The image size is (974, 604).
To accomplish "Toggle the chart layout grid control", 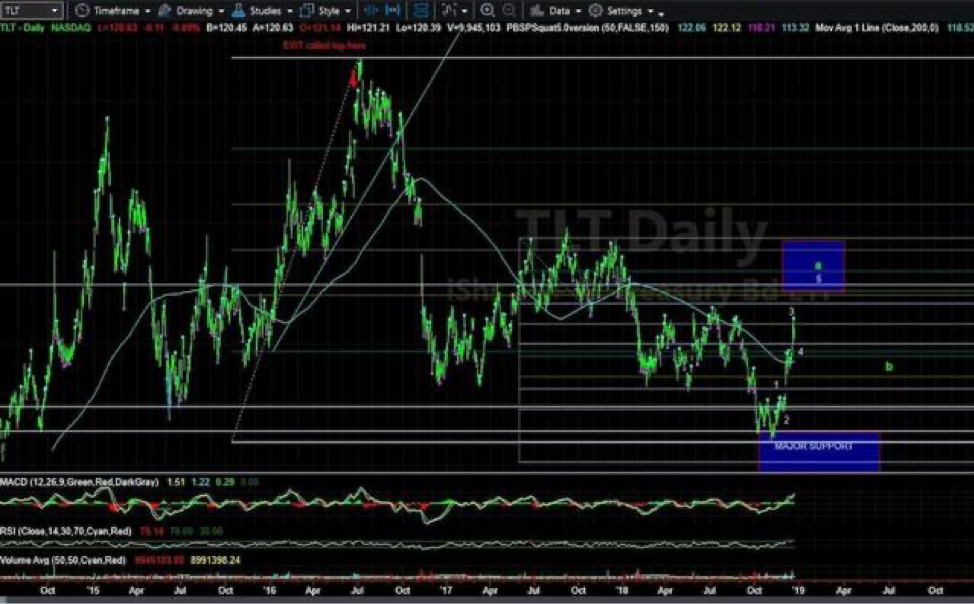I will pos(422,9).
